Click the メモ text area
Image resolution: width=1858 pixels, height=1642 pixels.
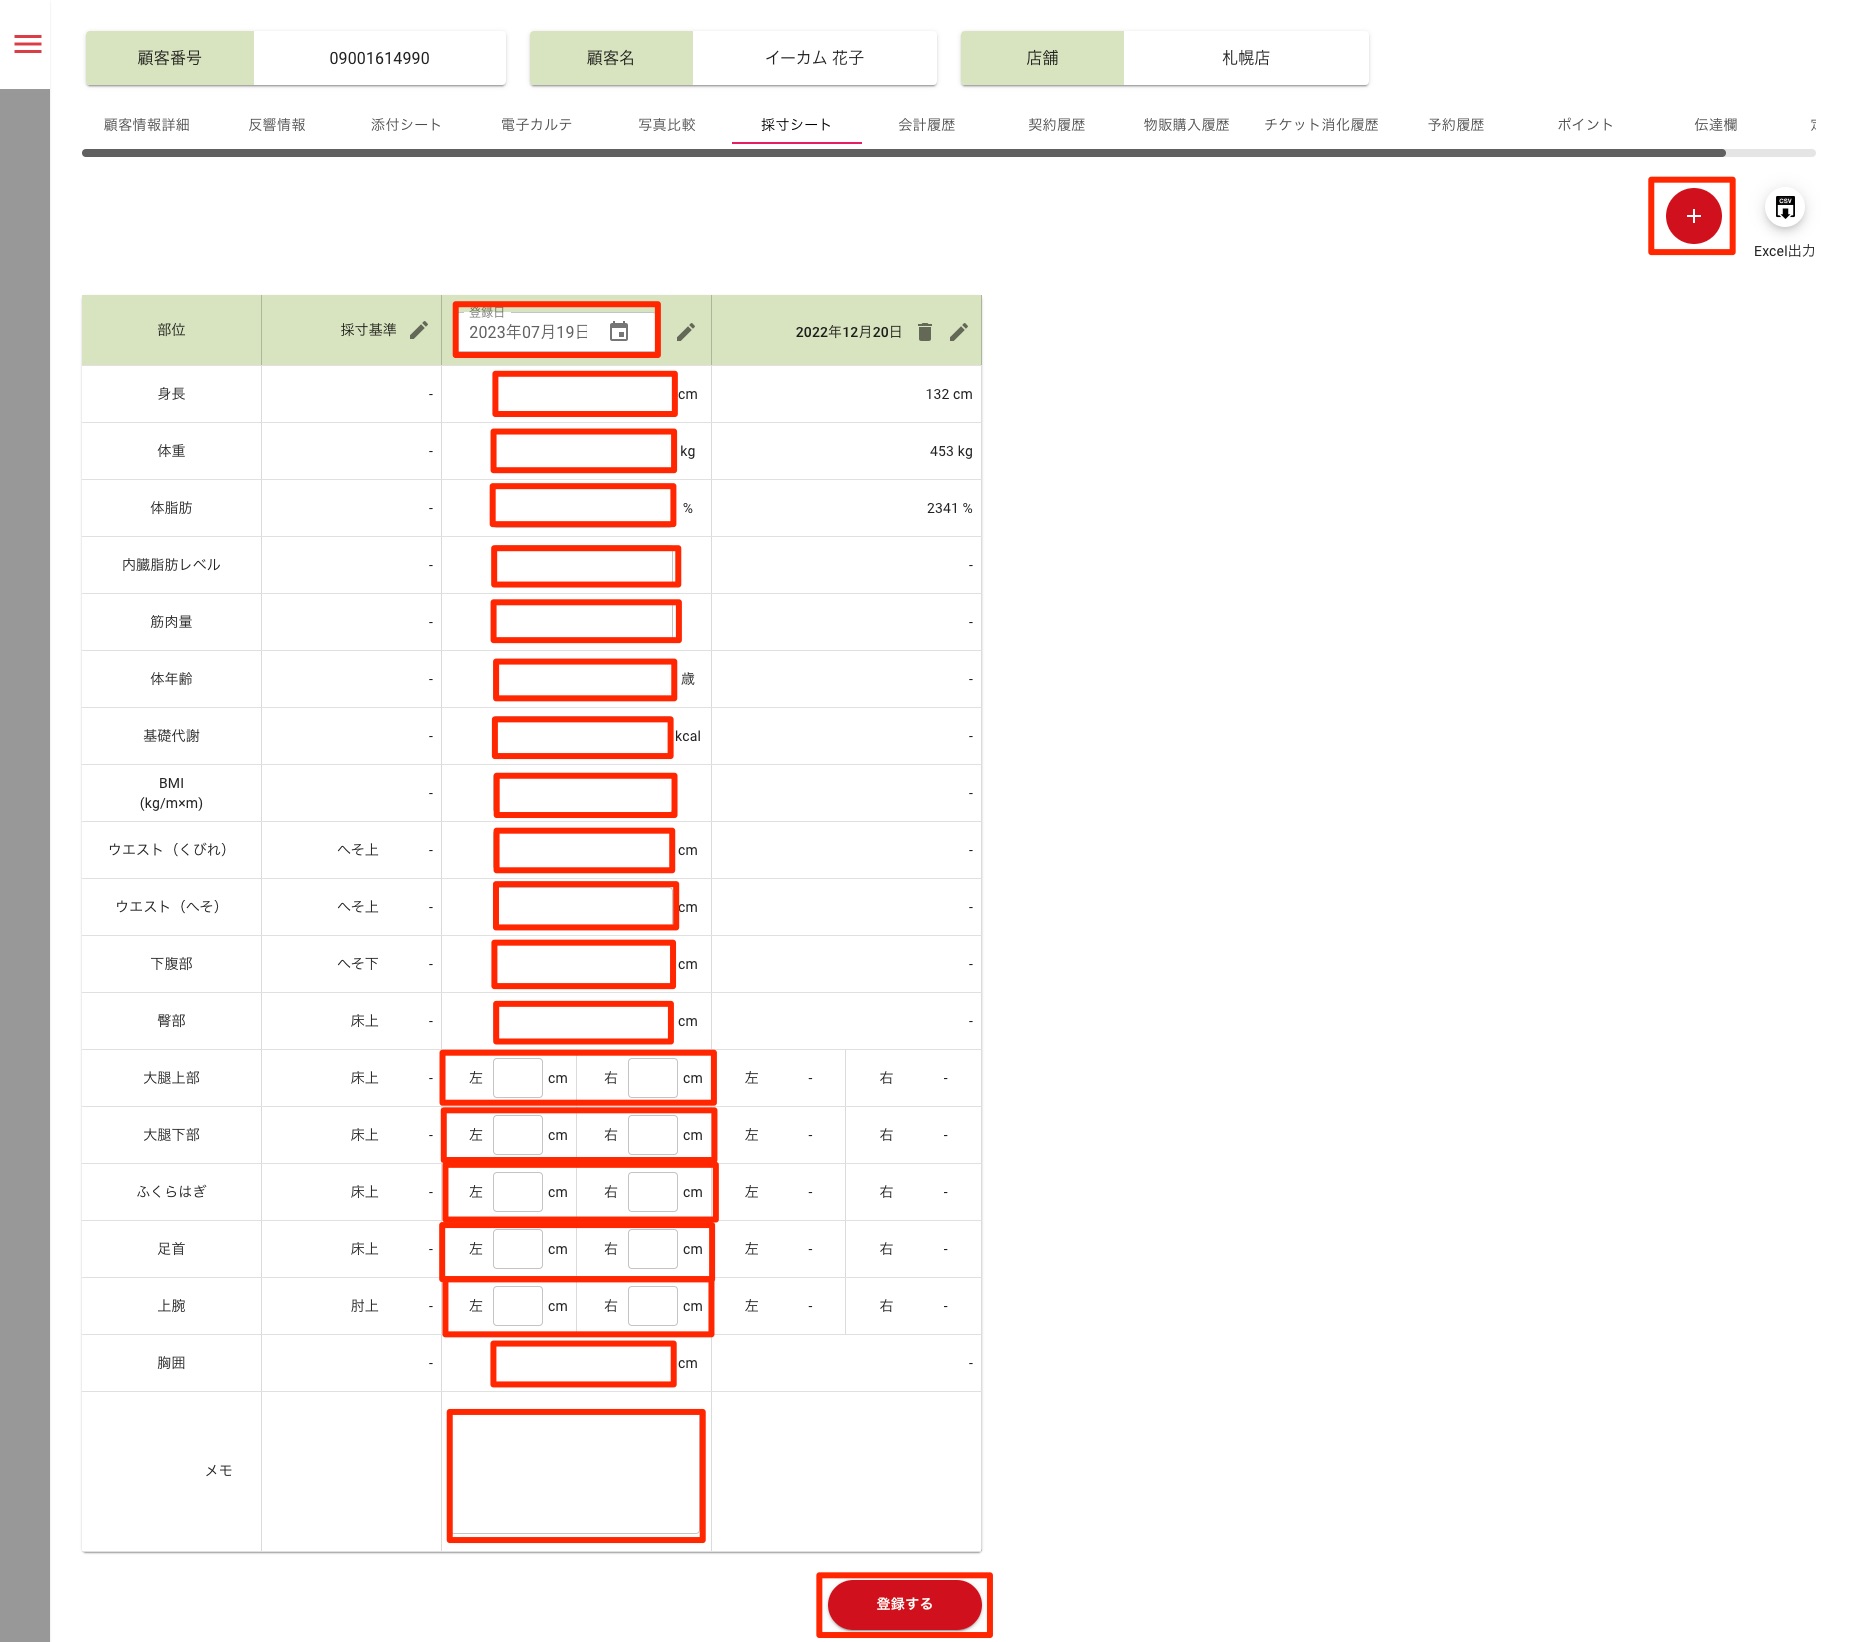click(x=576, y=1475)
